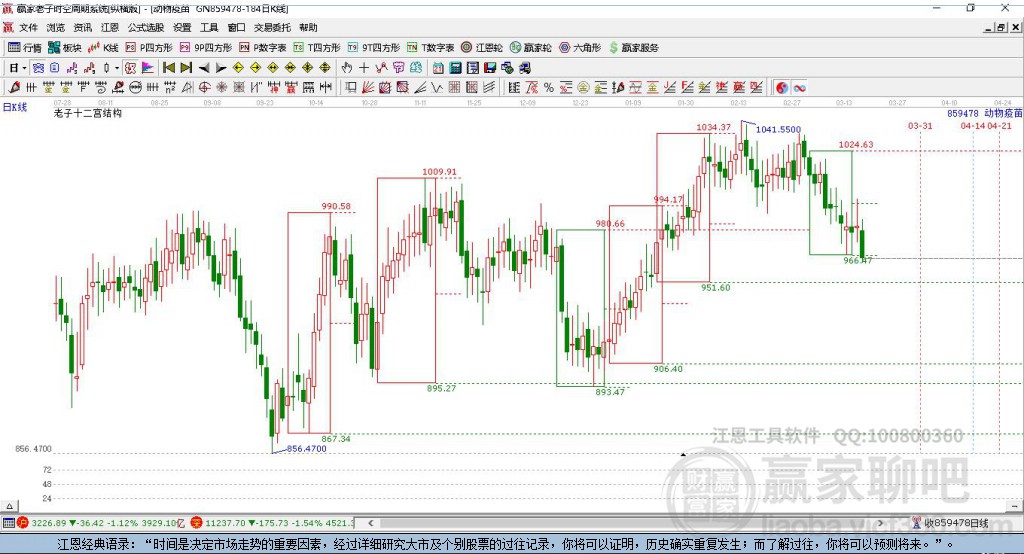Open the 江恩 menu
This screenshot has width=1024, height=554.
tap(110, 27)
